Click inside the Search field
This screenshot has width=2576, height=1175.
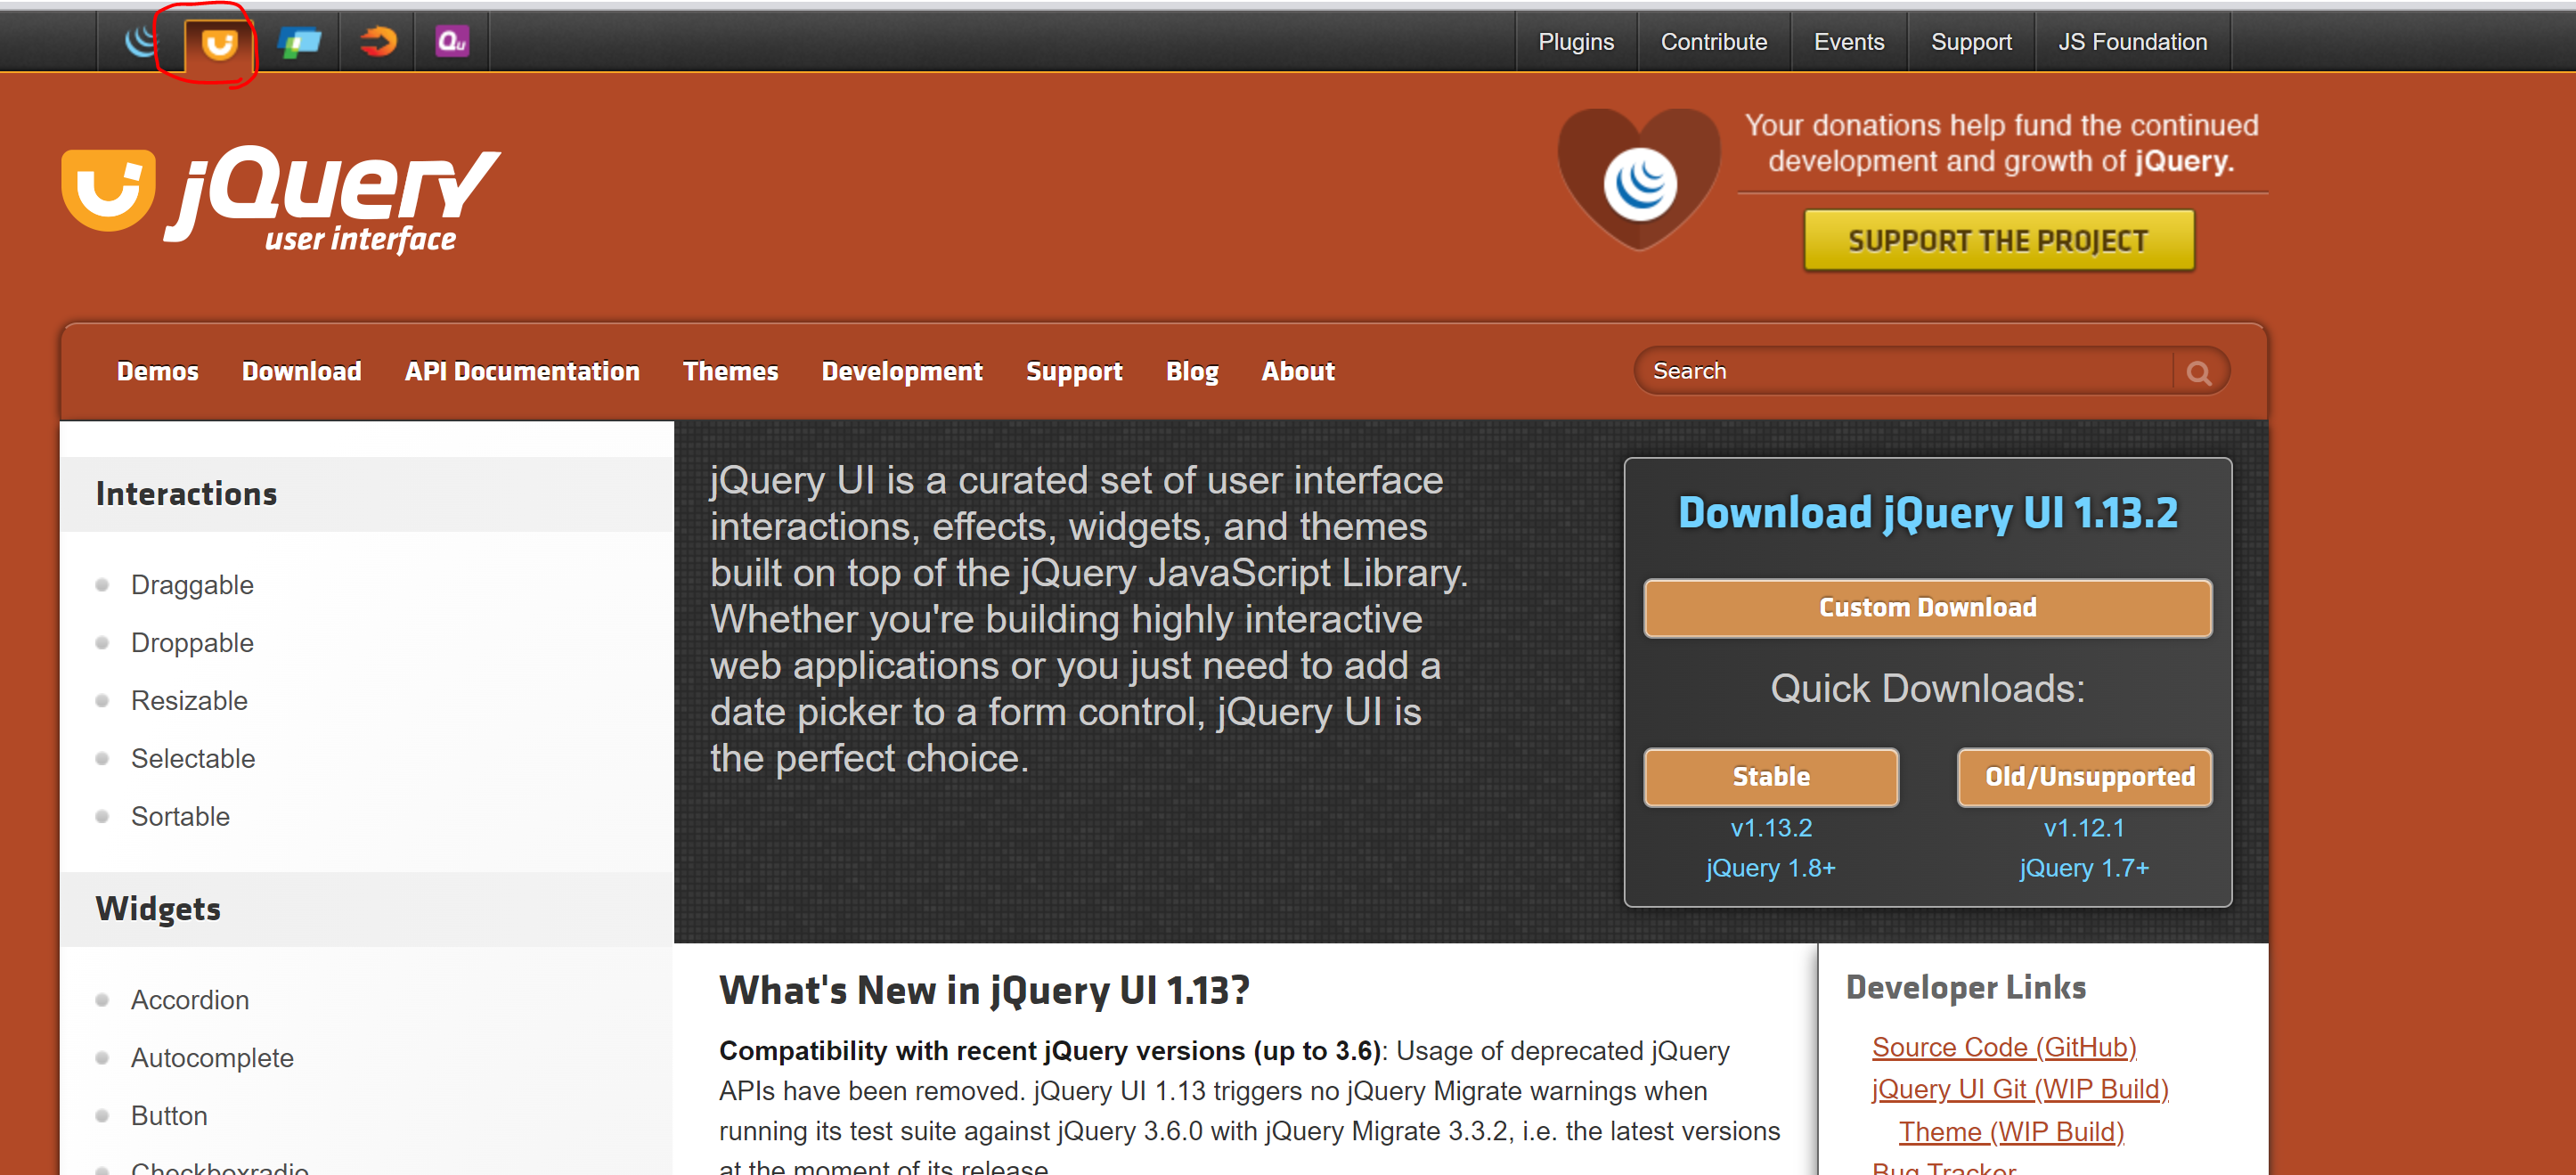pos(1900,372)
